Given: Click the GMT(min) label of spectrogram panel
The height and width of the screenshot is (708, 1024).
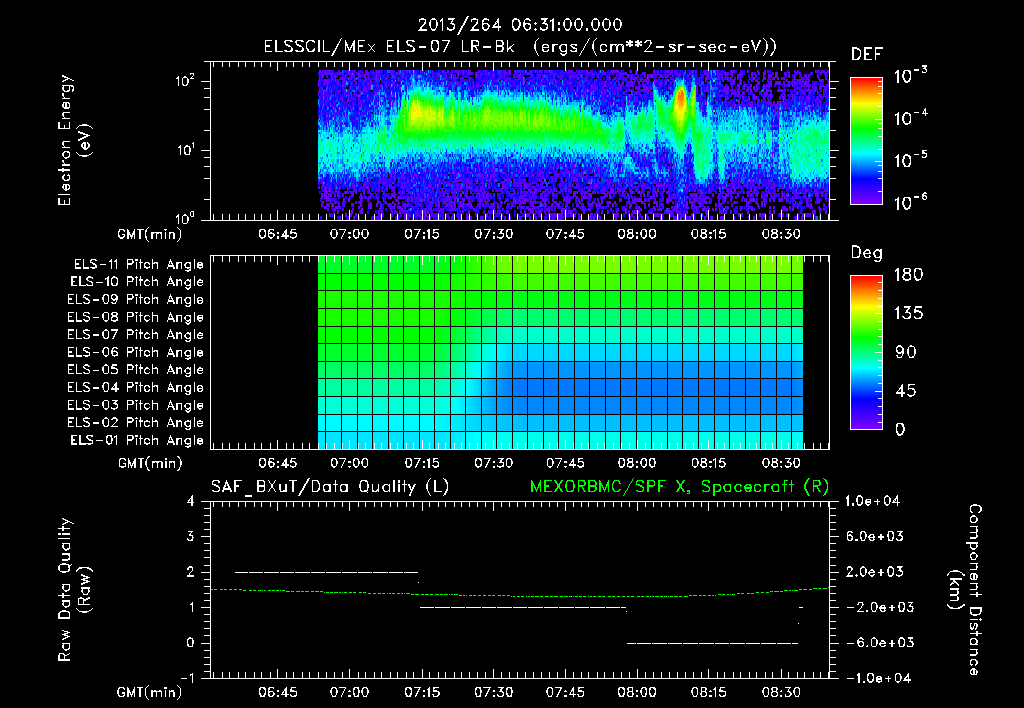Looking at the screenshot, I should coord(150,234).
